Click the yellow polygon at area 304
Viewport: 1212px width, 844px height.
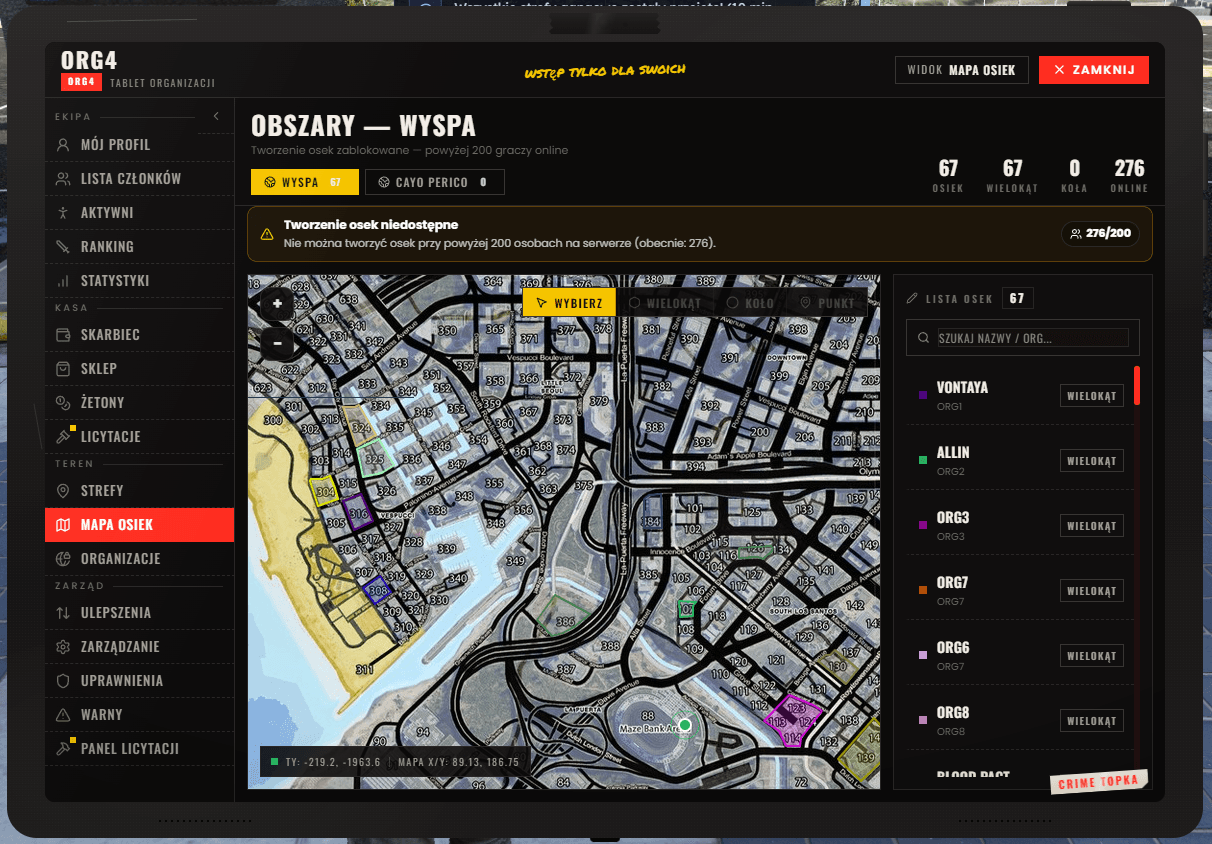point(325,491)
